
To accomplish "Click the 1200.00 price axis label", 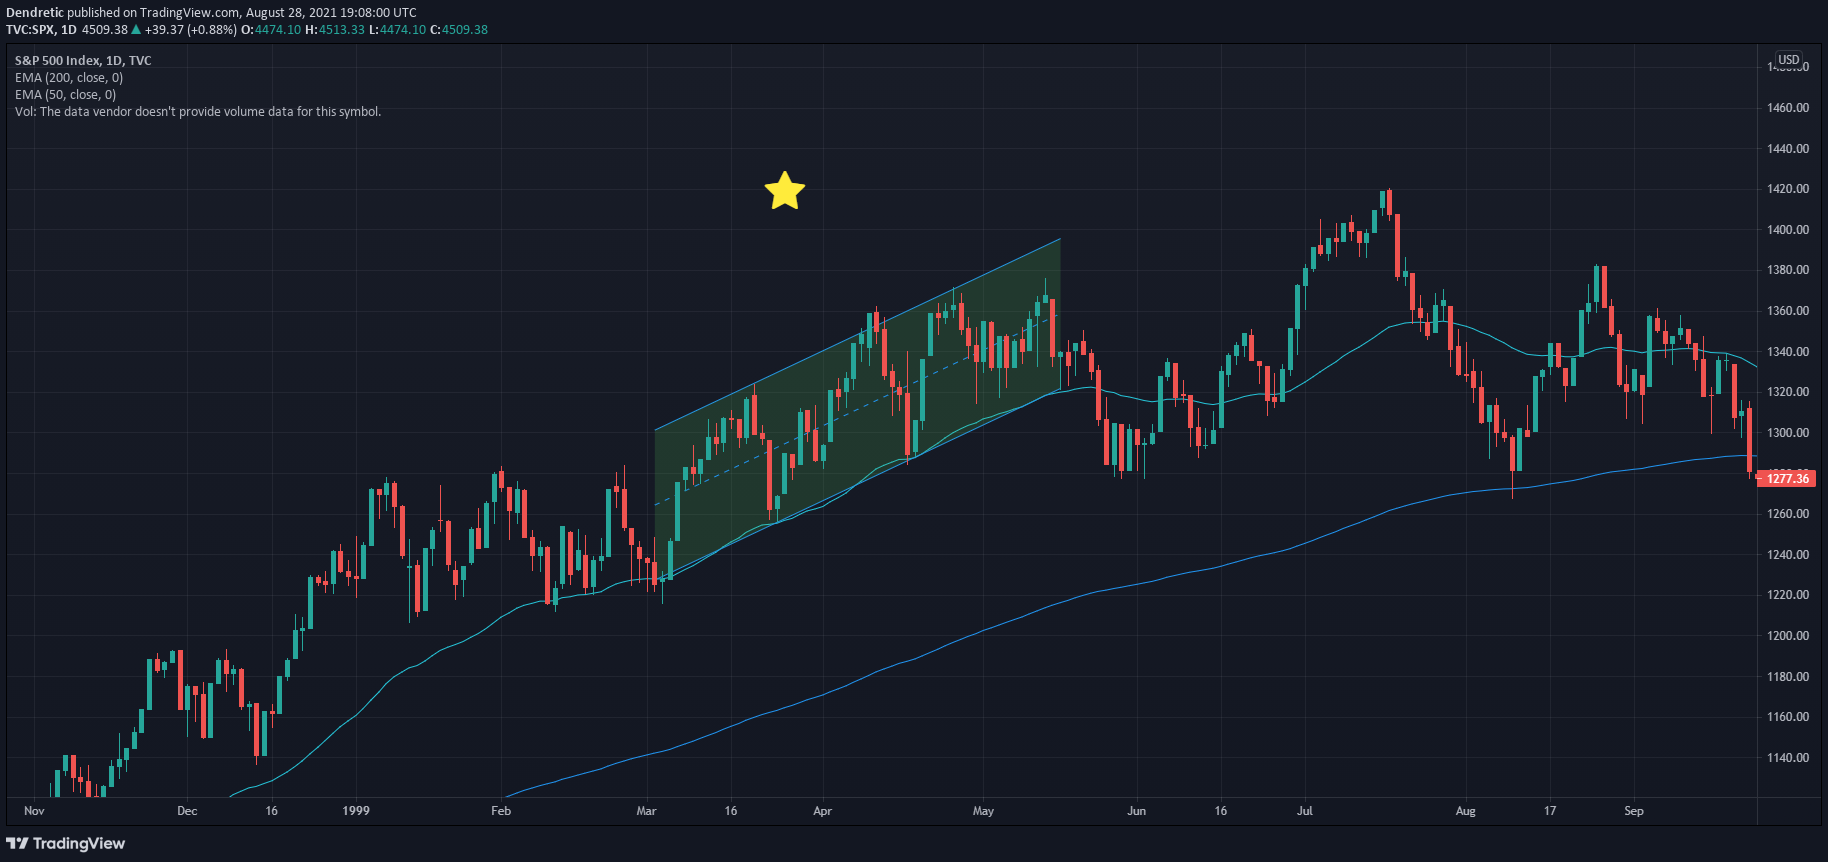I will click(x=1788, y=636).
